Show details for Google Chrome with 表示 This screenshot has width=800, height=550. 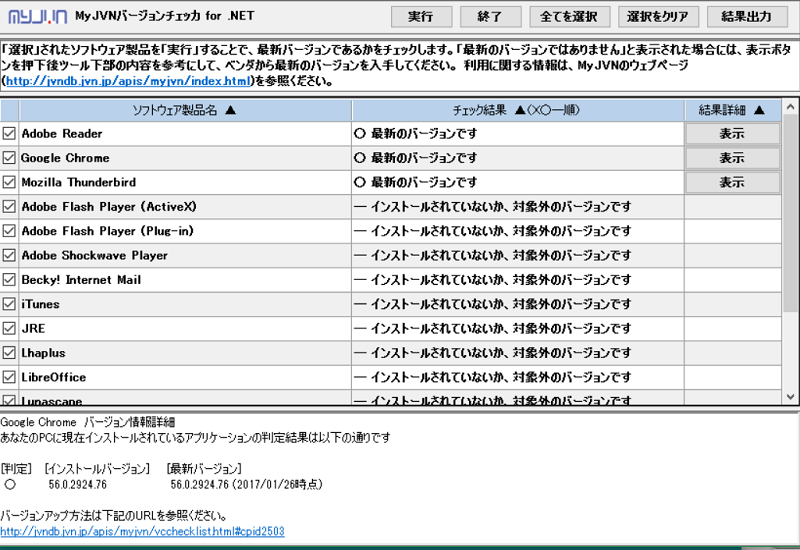(732, 158)
